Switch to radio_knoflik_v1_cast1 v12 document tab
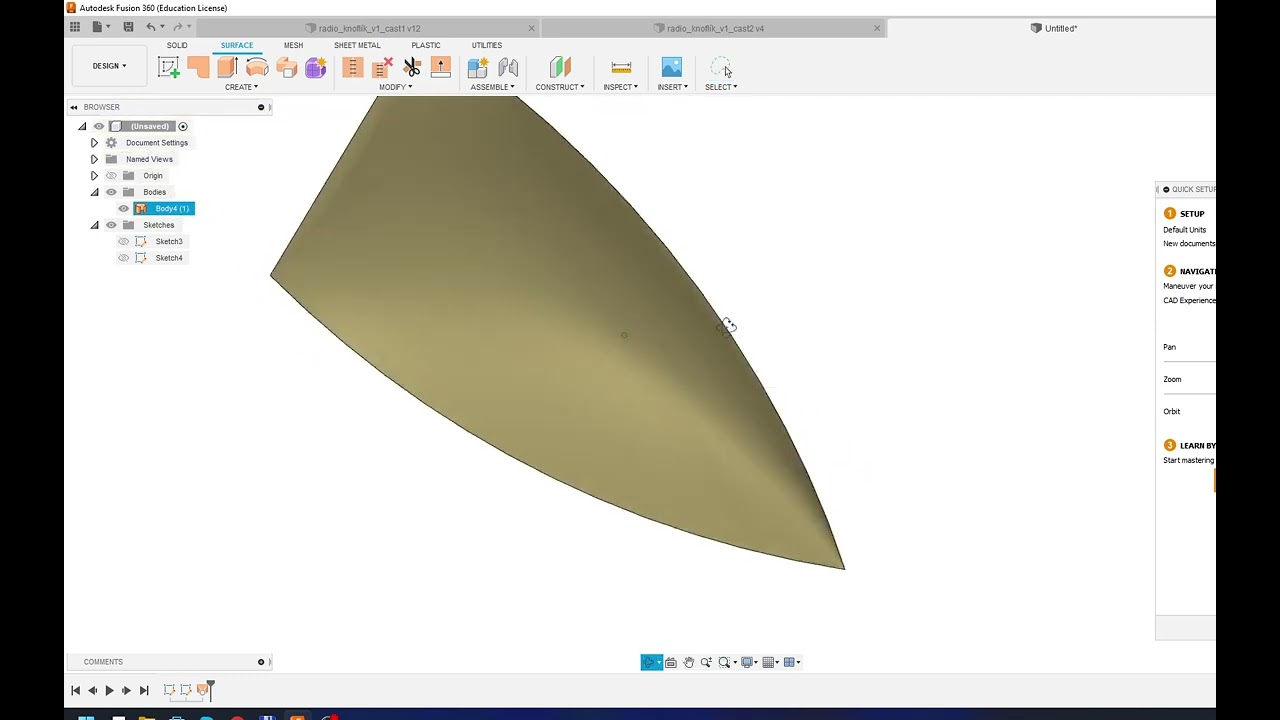 (368, 28)
